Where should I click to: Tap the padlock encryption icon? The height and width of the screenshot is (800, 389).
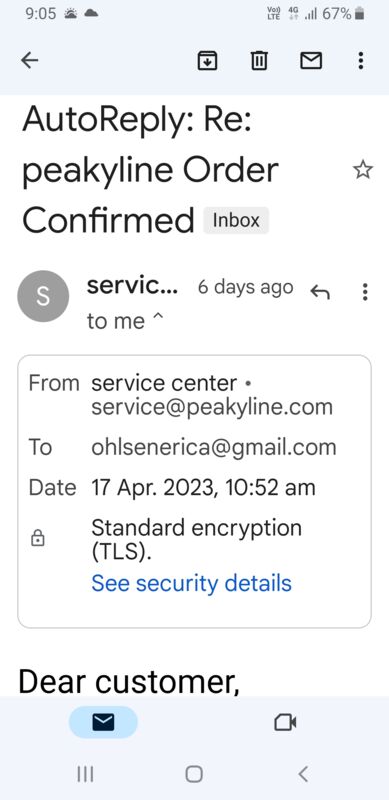38,538
